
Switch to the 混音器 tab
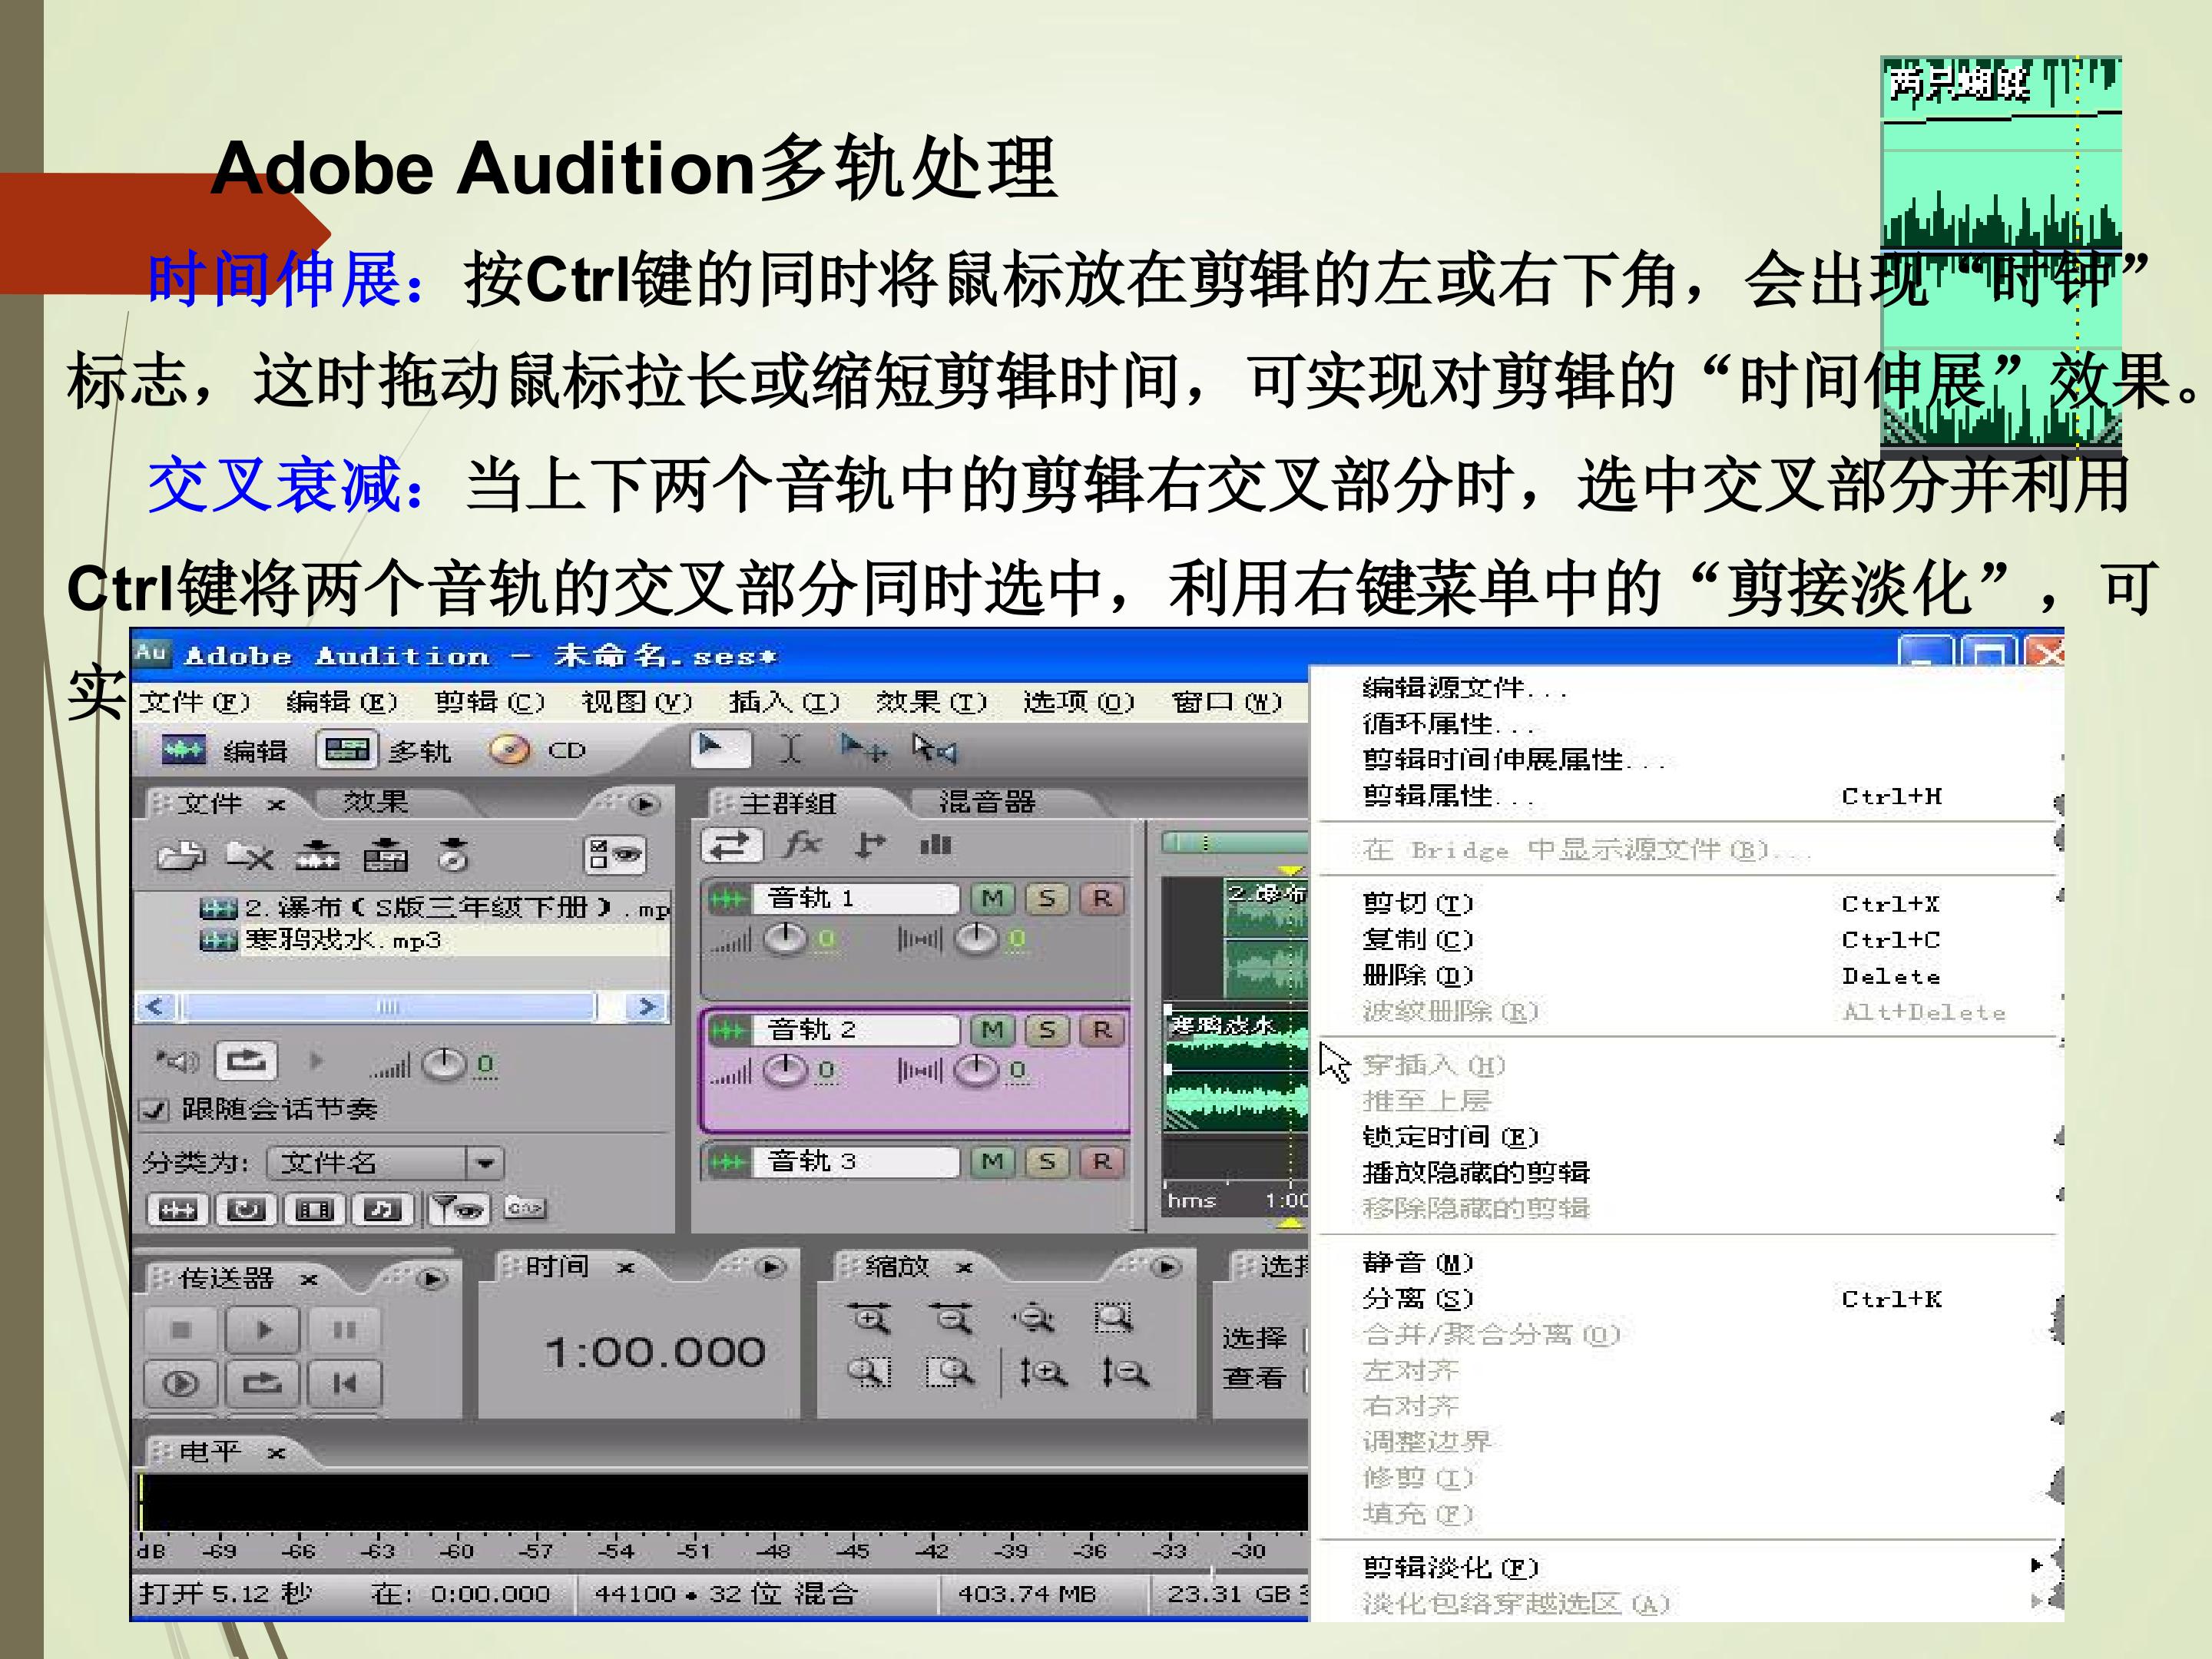pos(987,802)
